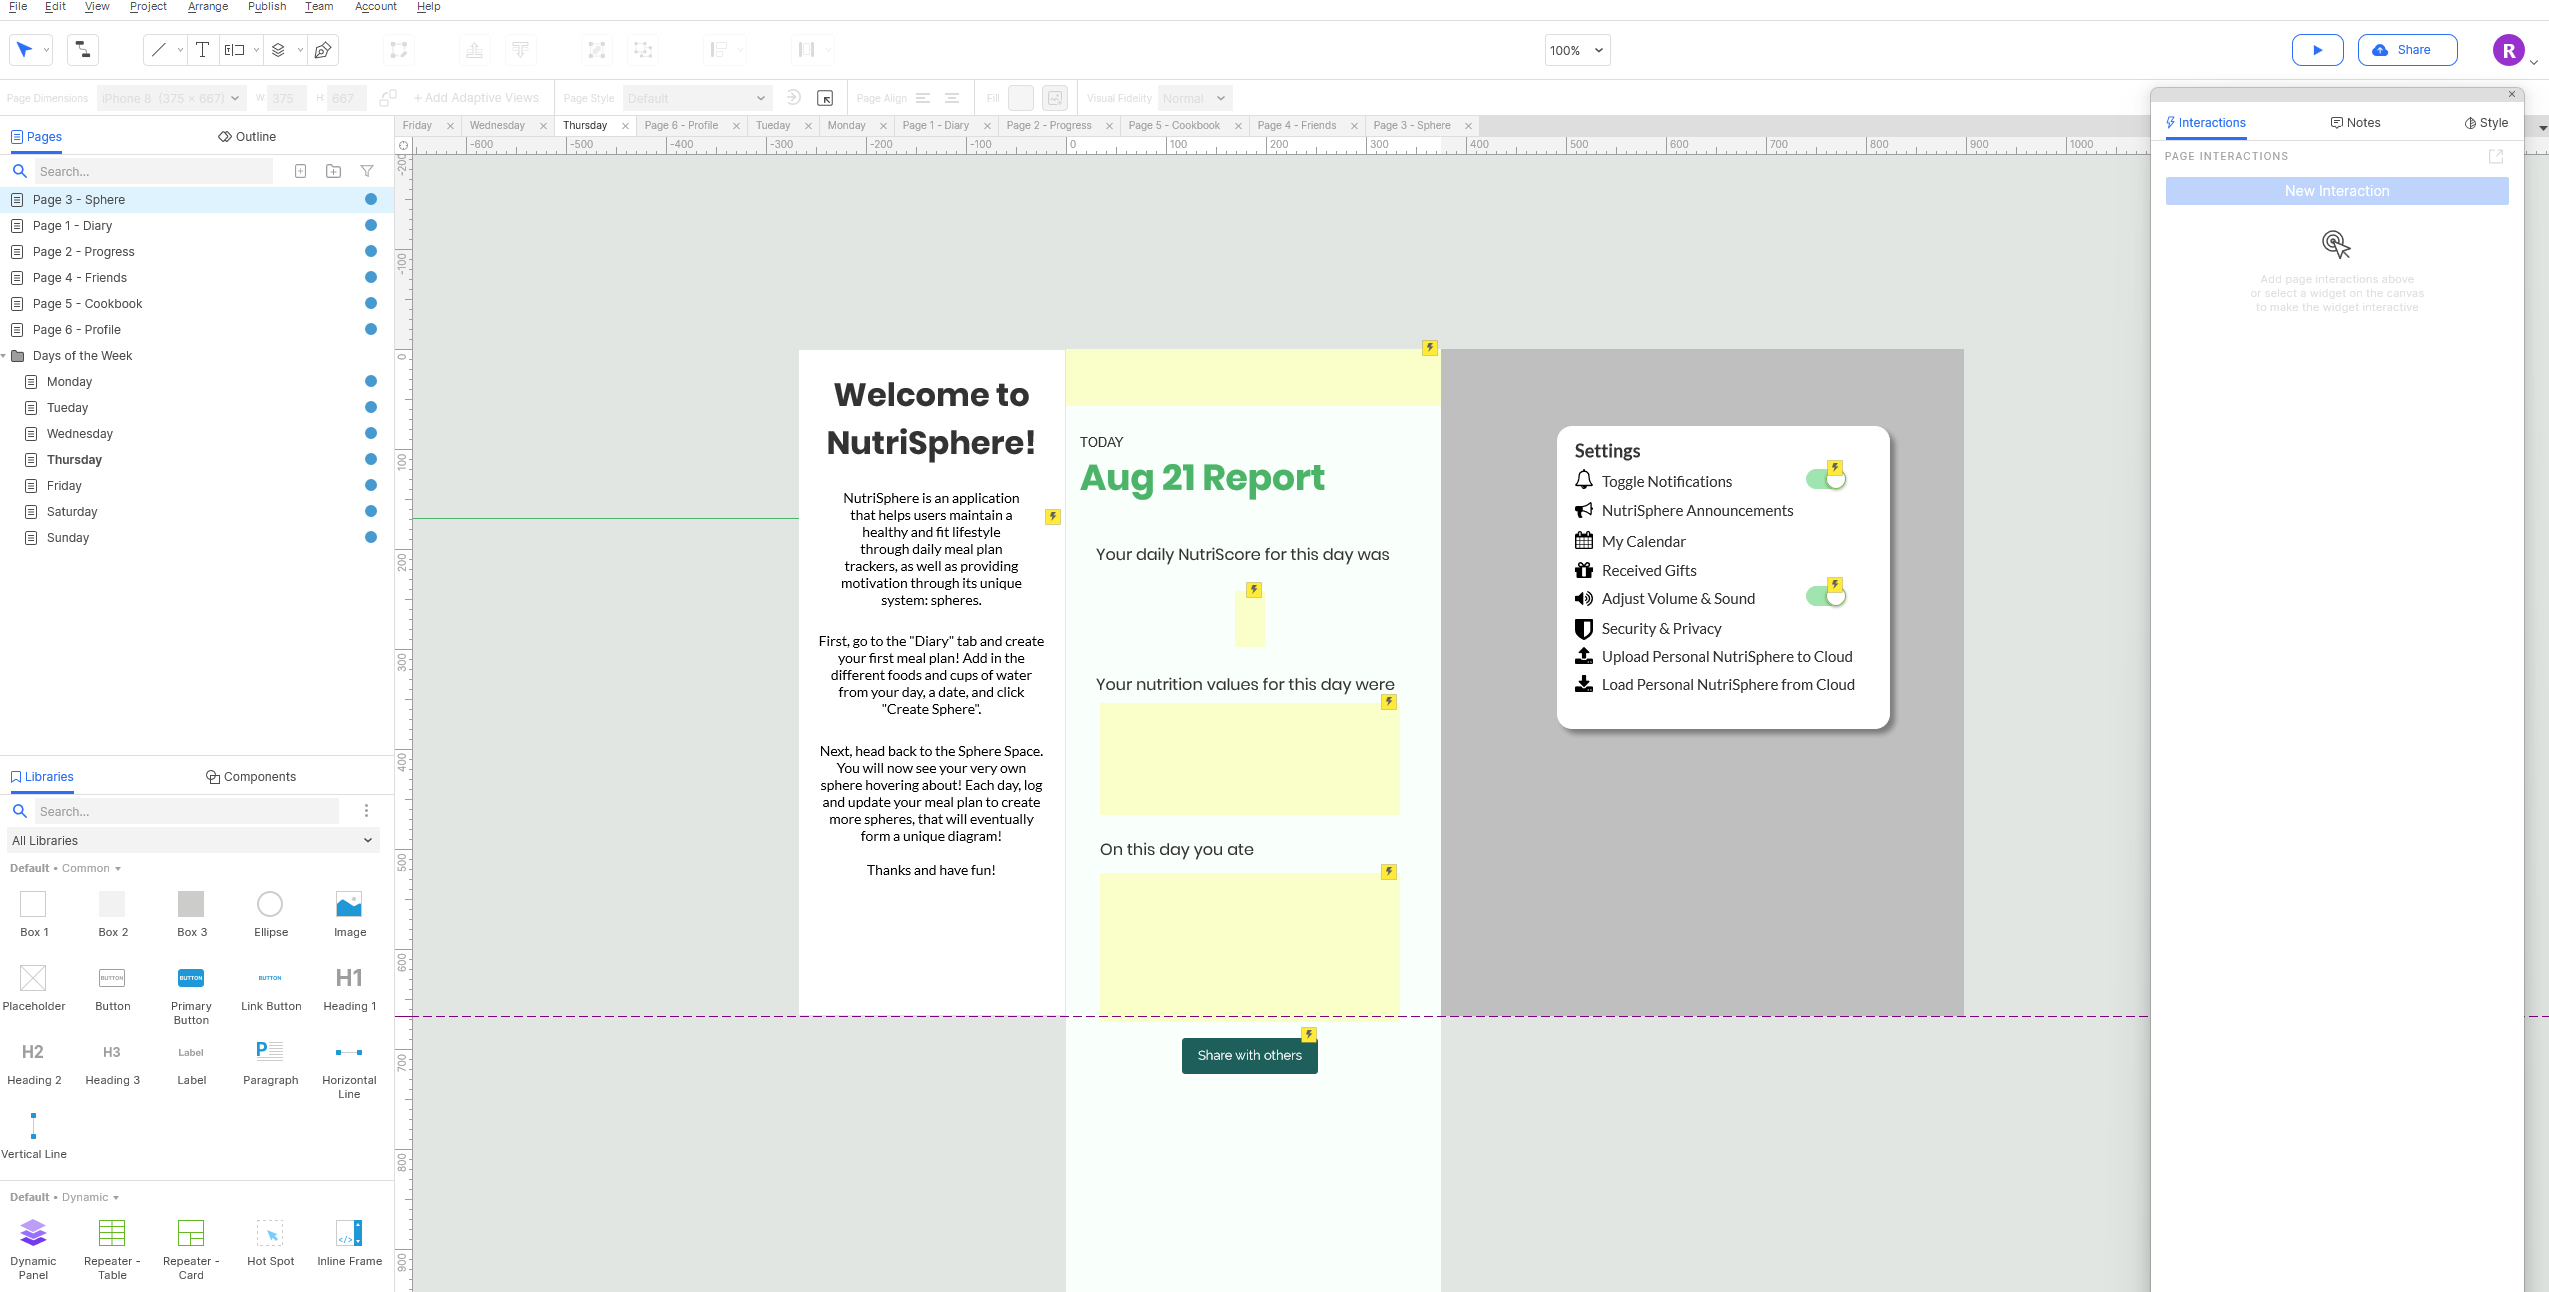The image size is (2549, 1292).
Task: Collapse the Days of the Week folder
Action: tap(4, 356)
